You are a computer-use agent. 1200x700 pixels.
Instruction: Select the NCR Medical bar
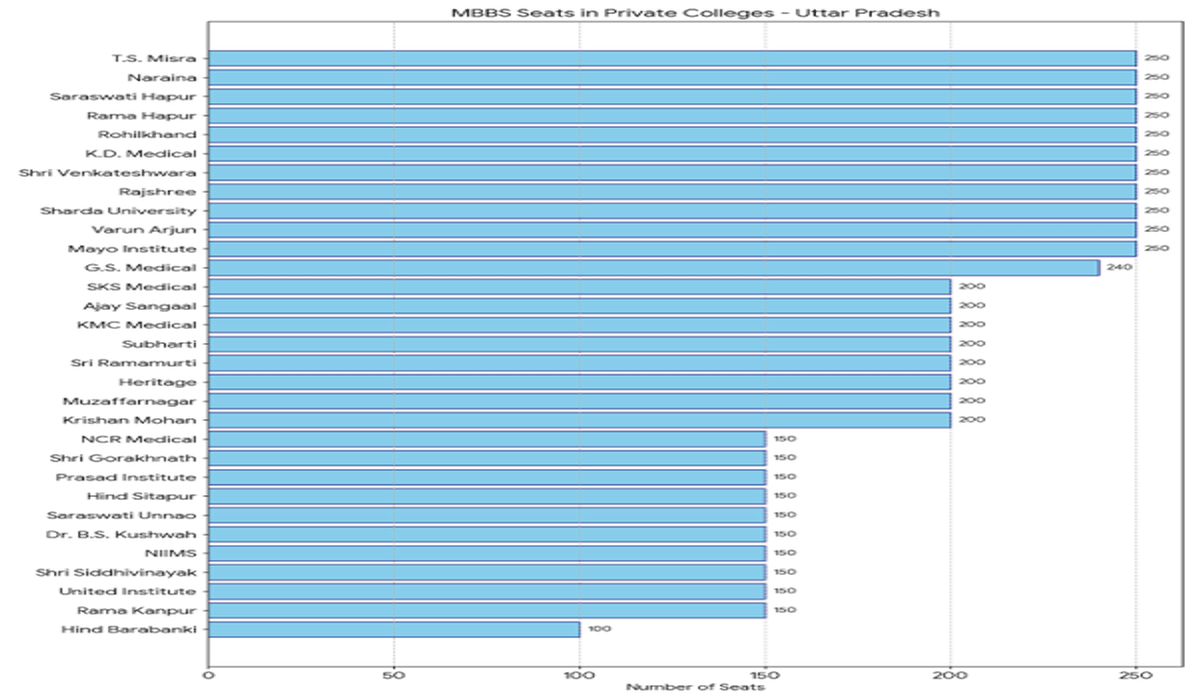coord(487,439)
